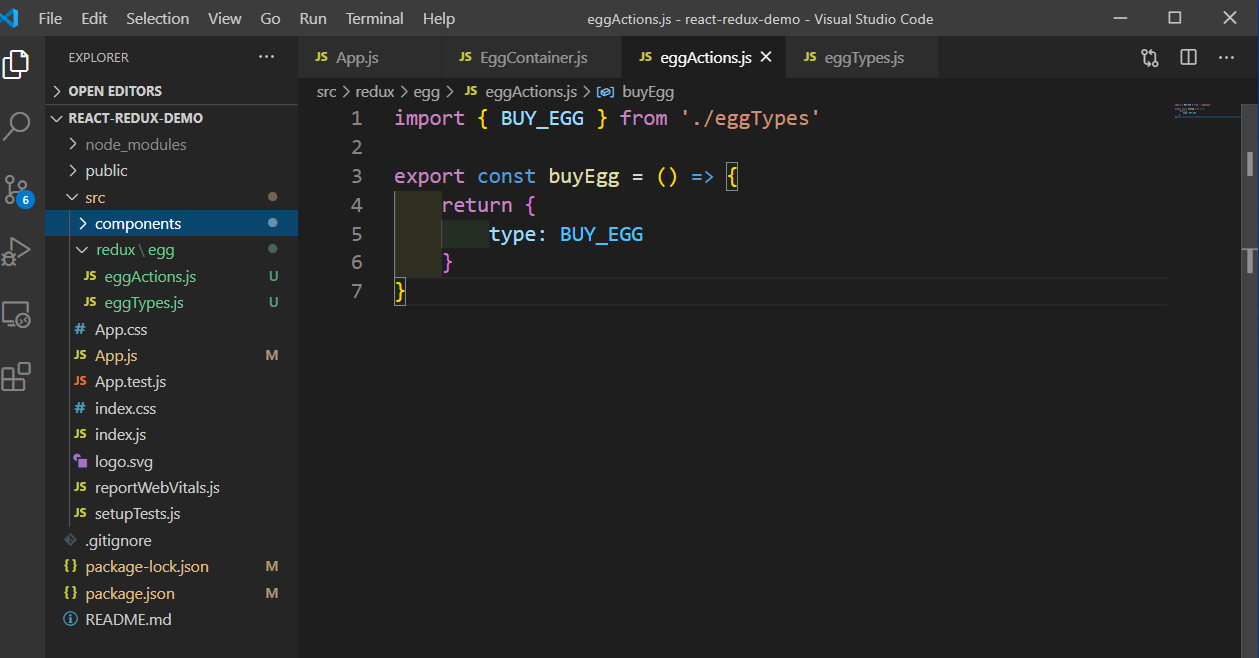Click the logo.svg file icon

(x=80, y=461)
